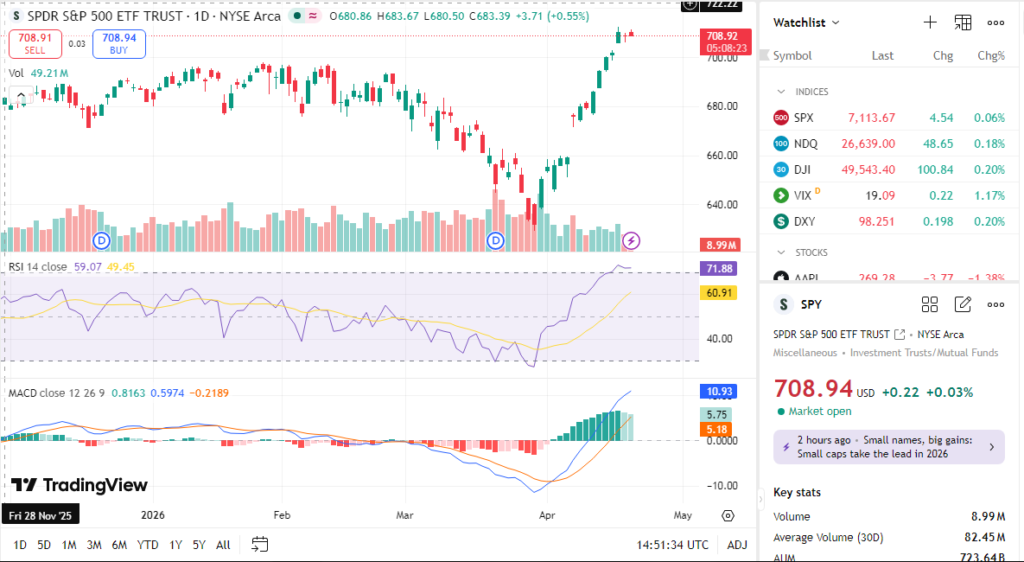Click the April dividend D marker
The height and width of the screenshot is (562, 1024).
496,241
